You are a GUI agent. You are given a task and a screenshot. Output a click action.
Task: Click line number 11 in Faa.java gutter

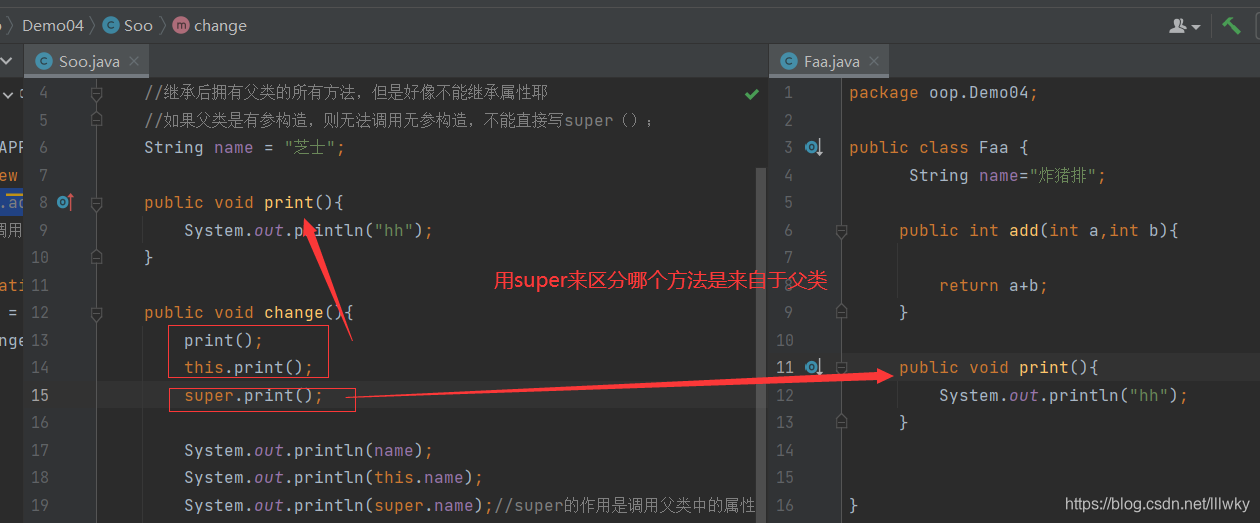tap(785, 367)
